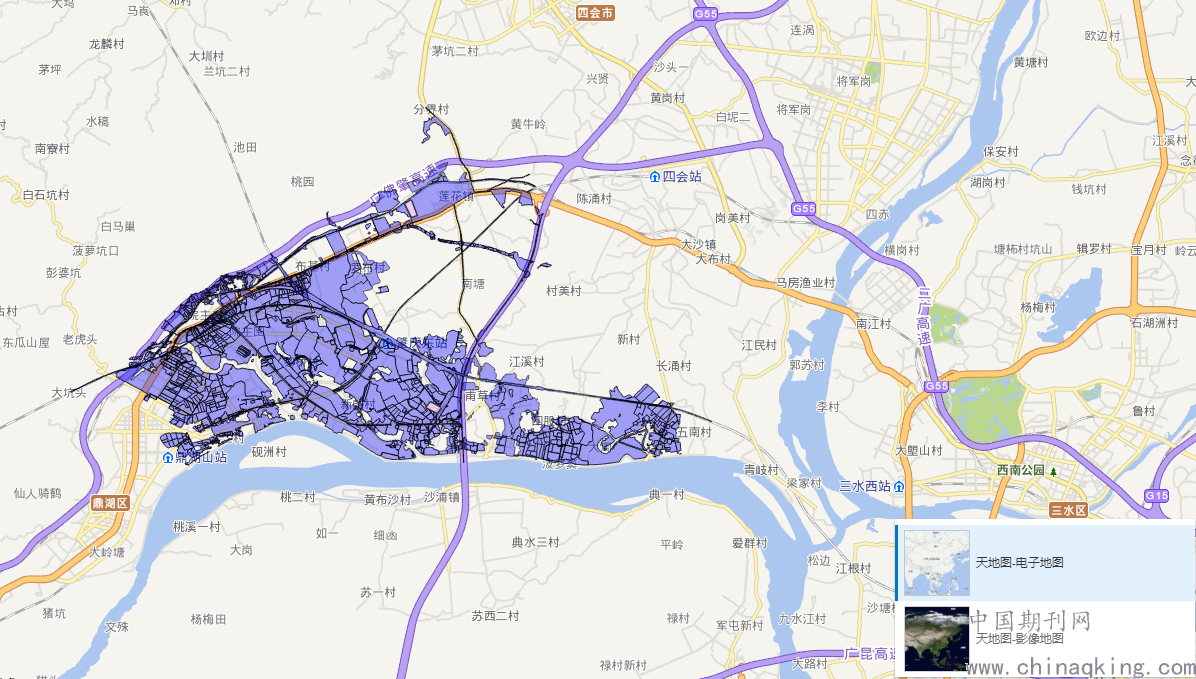The height and width of the screenshot is (679, 1196).
Task: Click the G55 shield near 四会市
Action: [x=706, y=14]
